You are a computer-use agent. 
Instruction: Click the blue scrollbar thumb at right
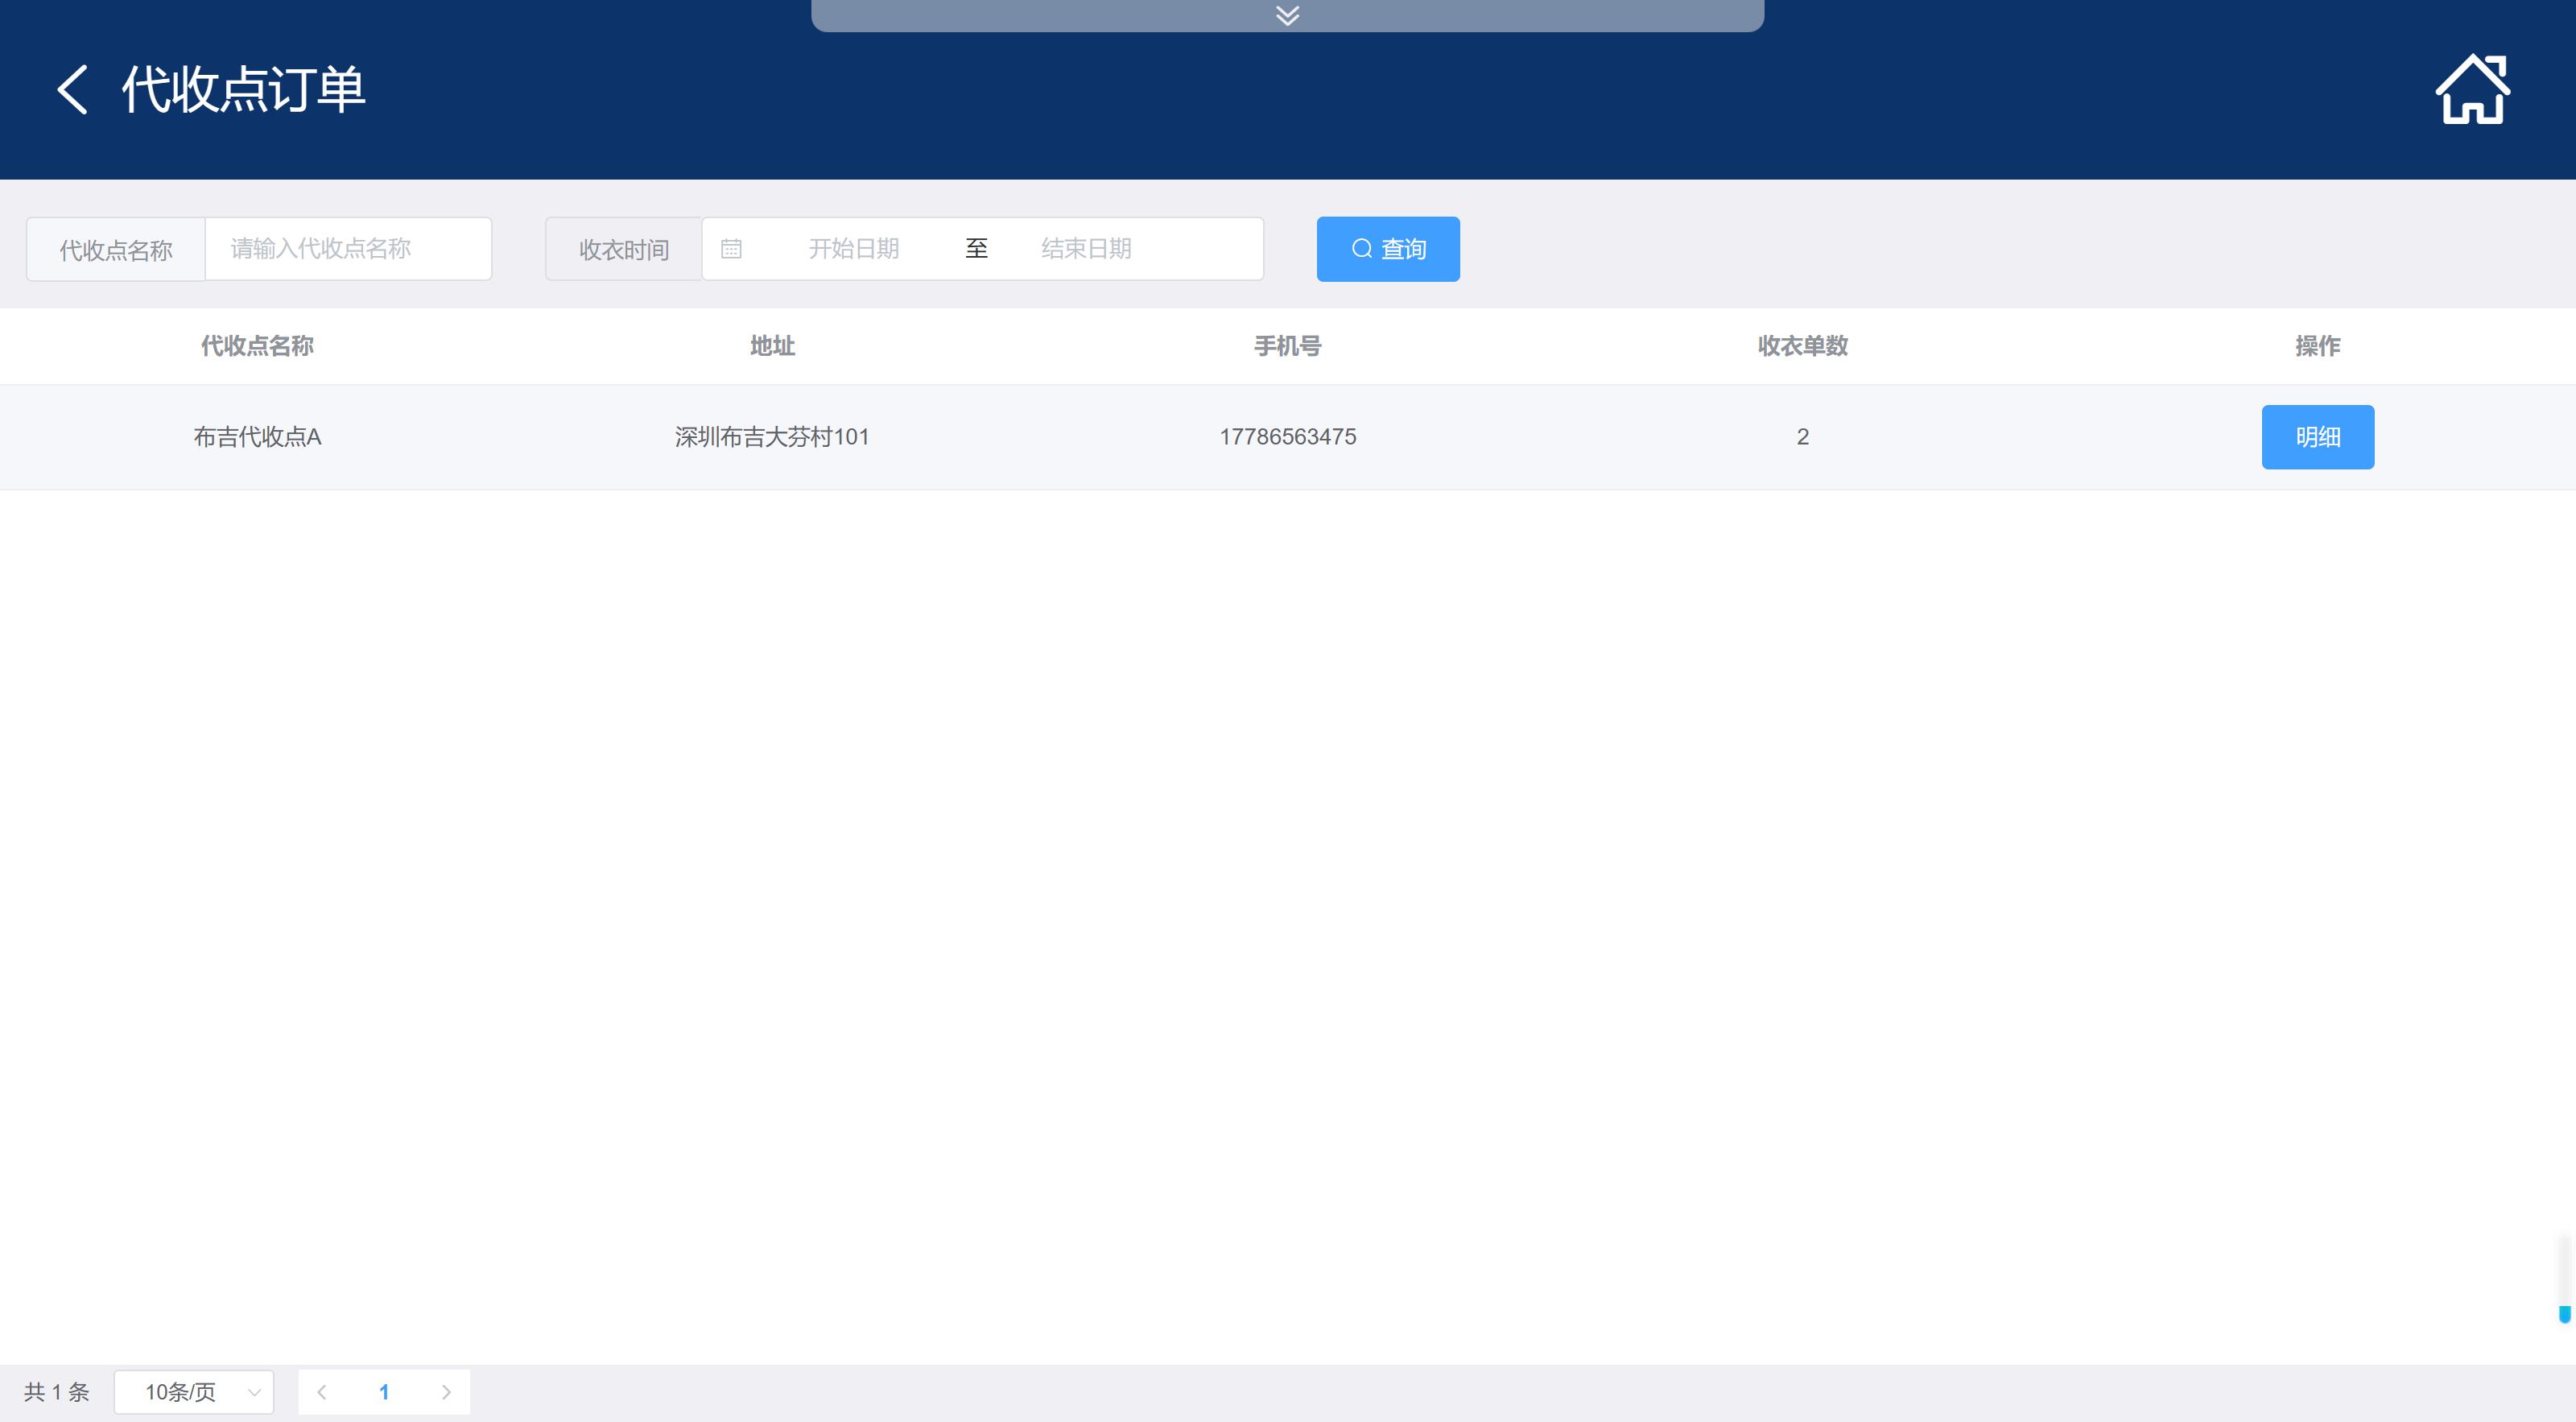2564,1314
